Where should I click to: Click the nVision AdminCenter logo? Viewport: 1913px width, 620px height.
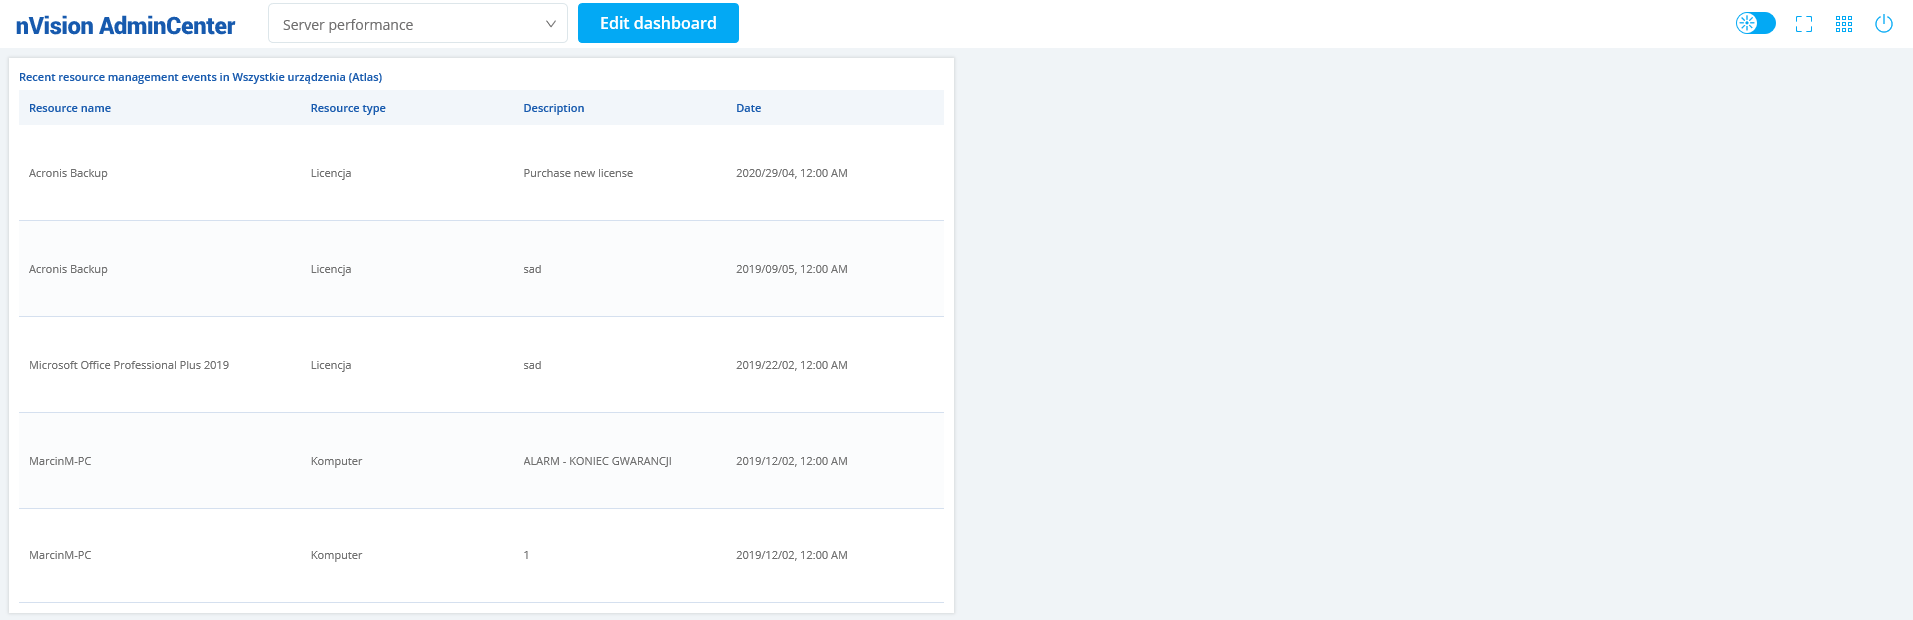coord(126,26)
